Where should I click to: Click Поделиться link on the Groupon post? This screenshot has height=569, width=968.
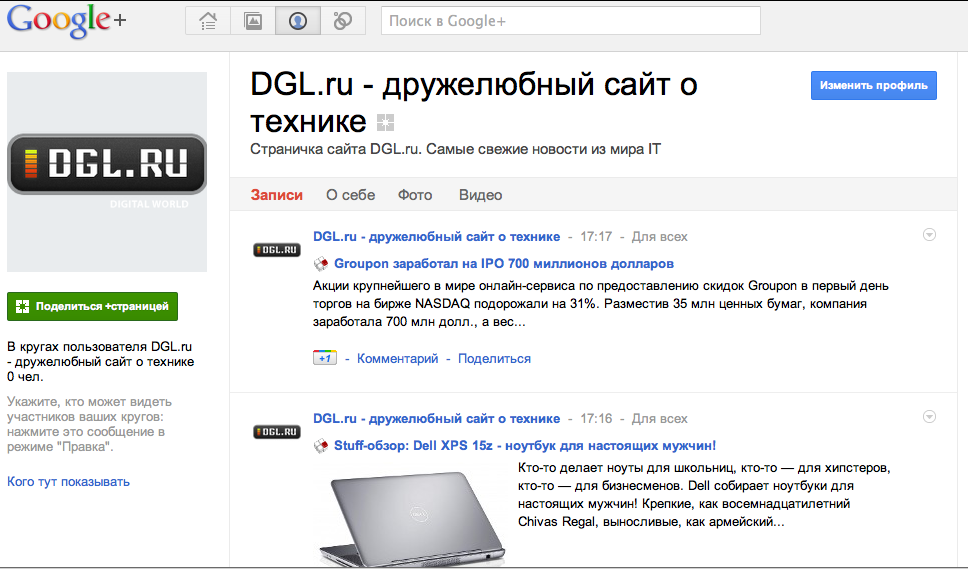(494, 359)
